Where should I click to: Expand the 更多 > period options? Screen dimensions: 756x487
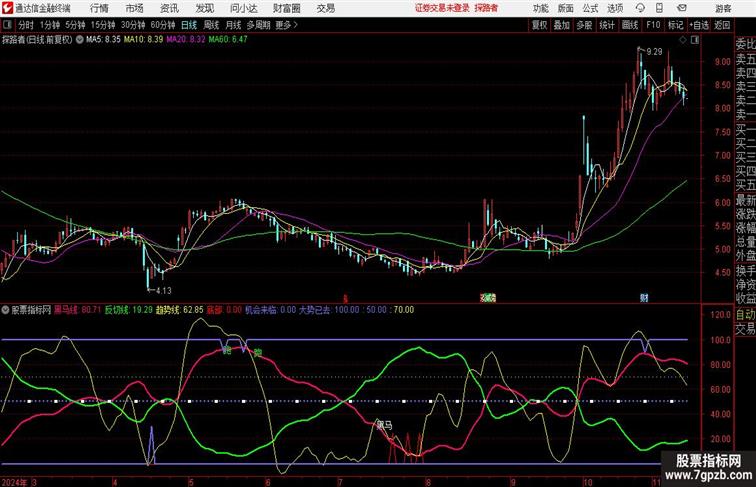[287, 25]
